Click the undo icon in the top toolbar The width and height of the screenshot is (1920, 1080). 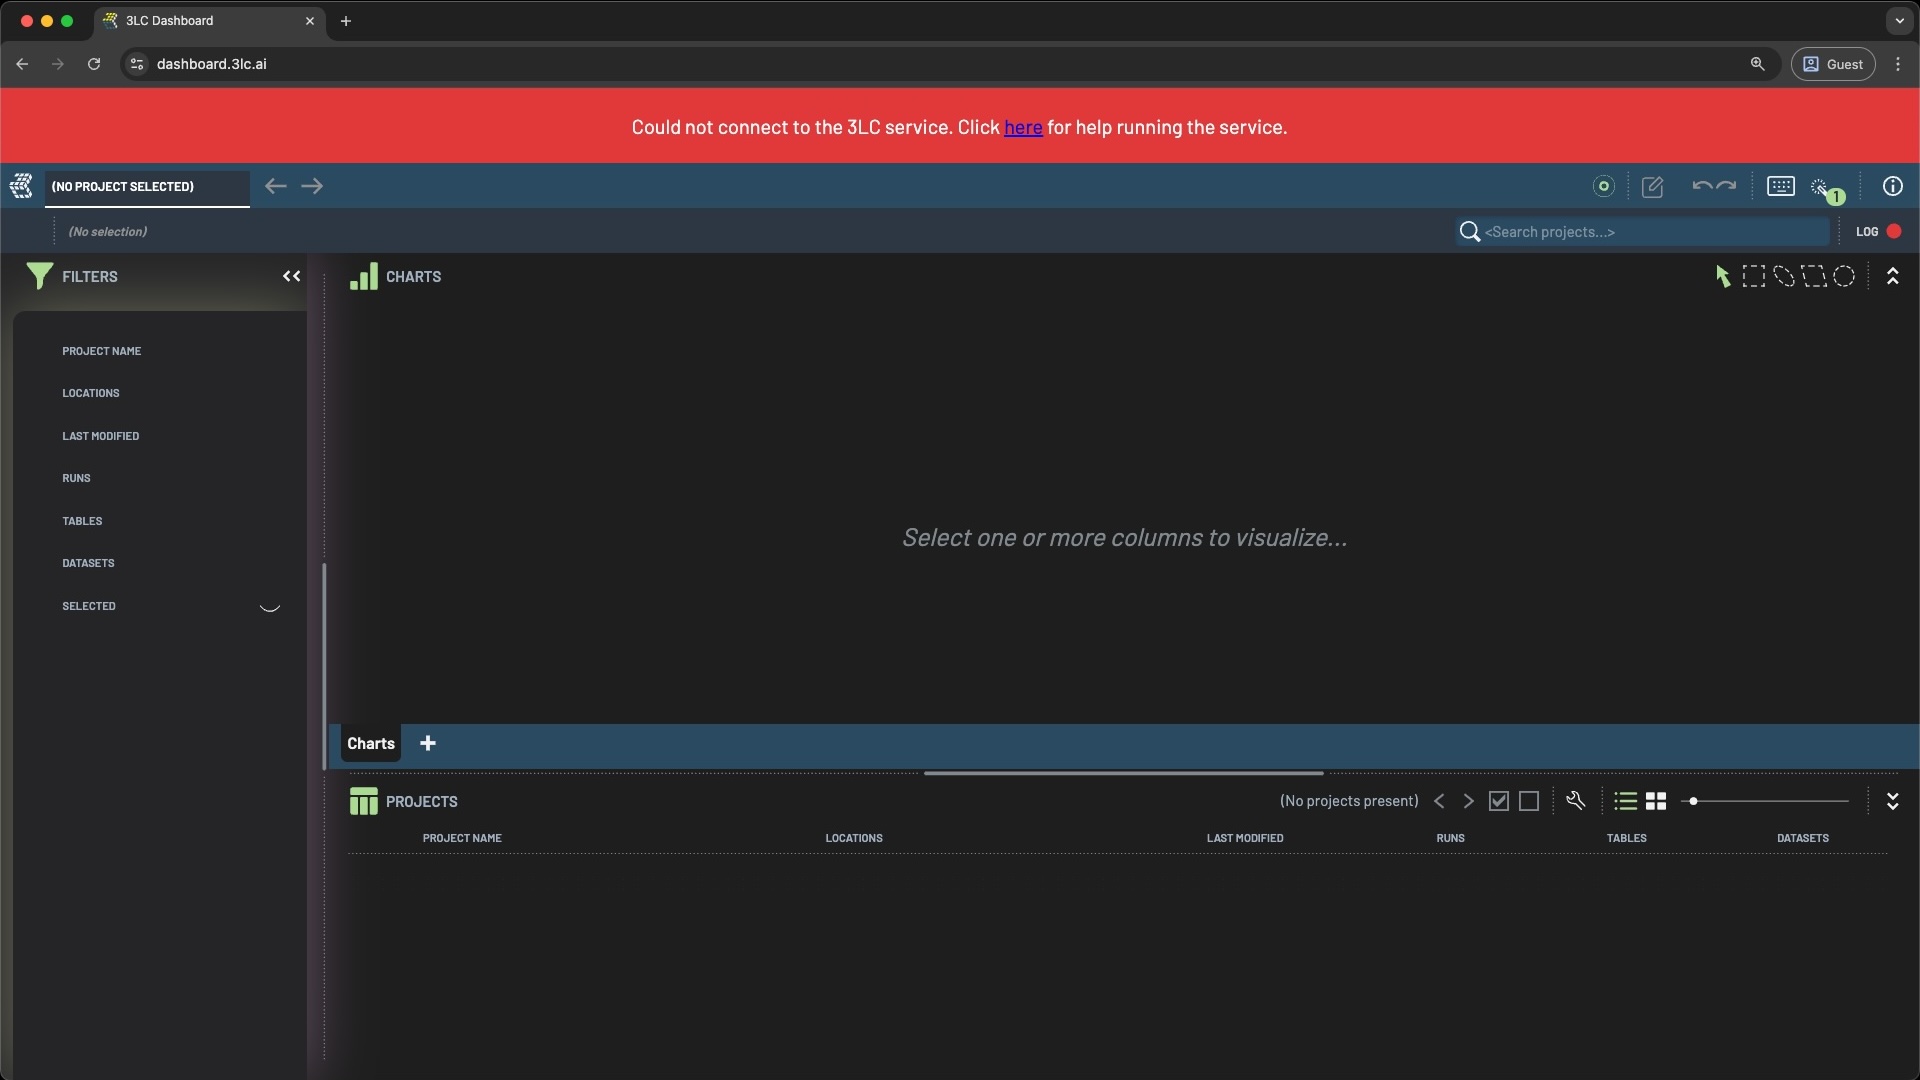tap(1702, 186)
